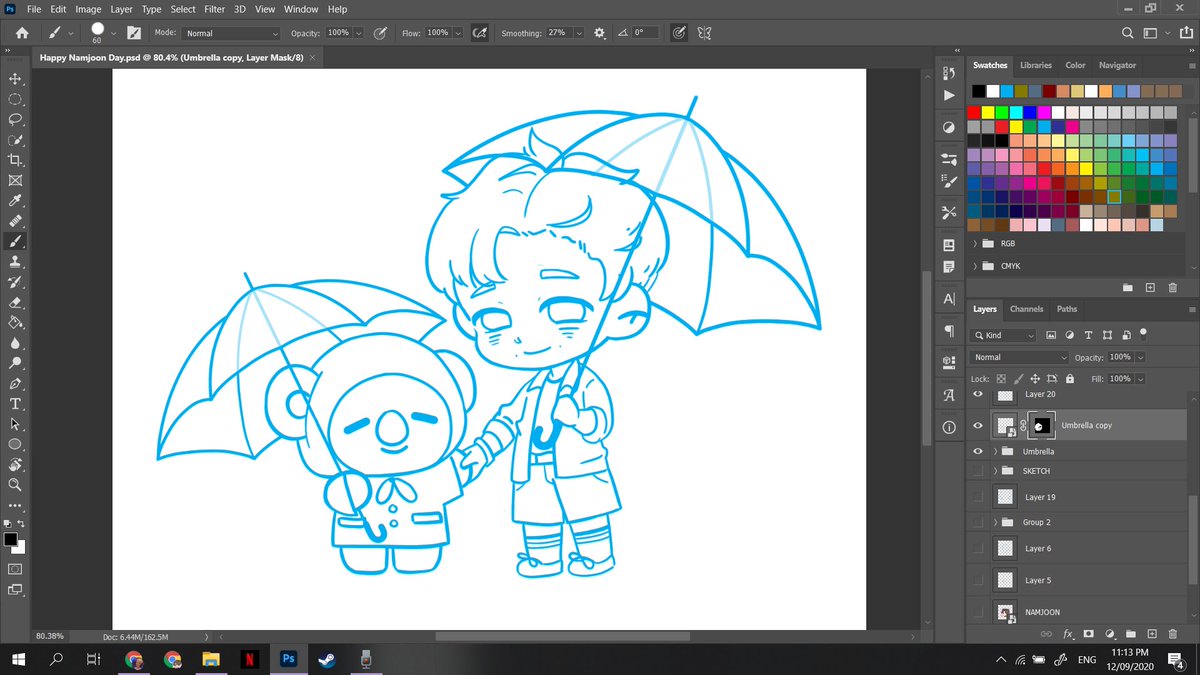Switch to the Channels tab
The width and height of the screenshot is (1200, 675).
coord(1027,309)
